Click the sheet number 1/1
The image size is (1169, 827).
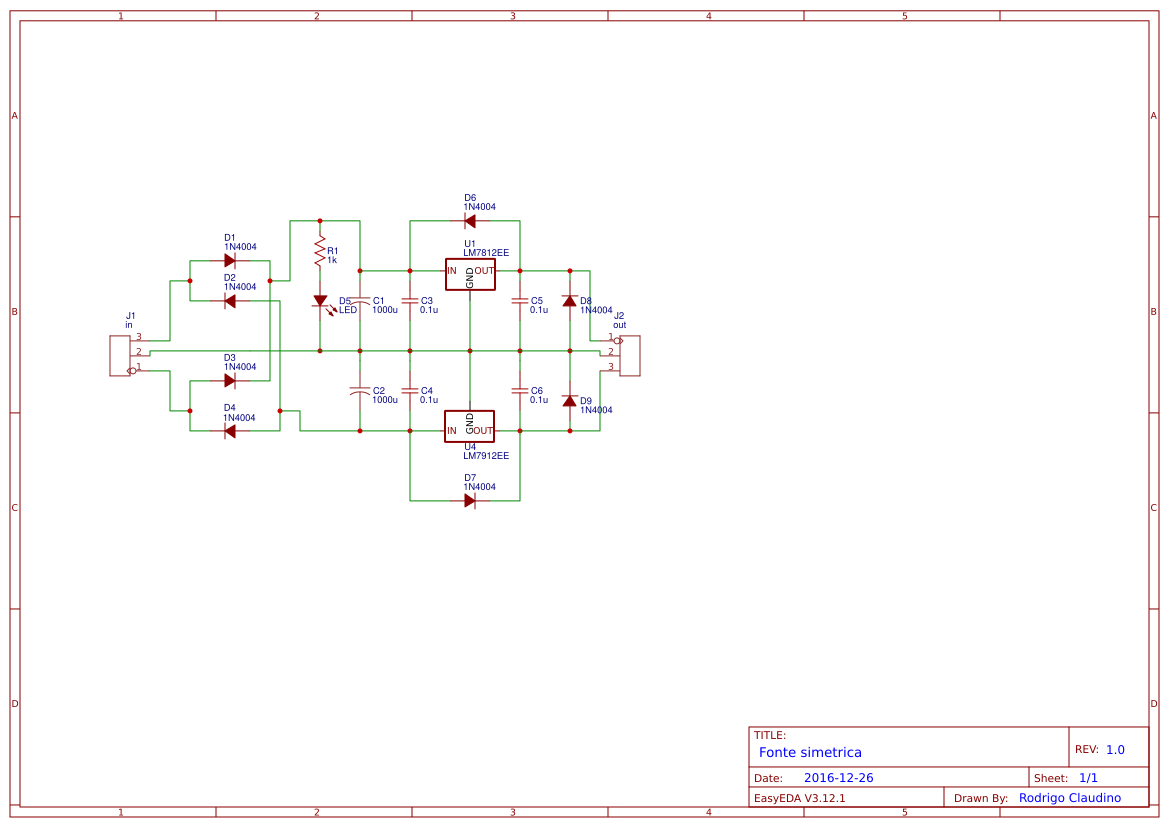(x=1088, y=779)
